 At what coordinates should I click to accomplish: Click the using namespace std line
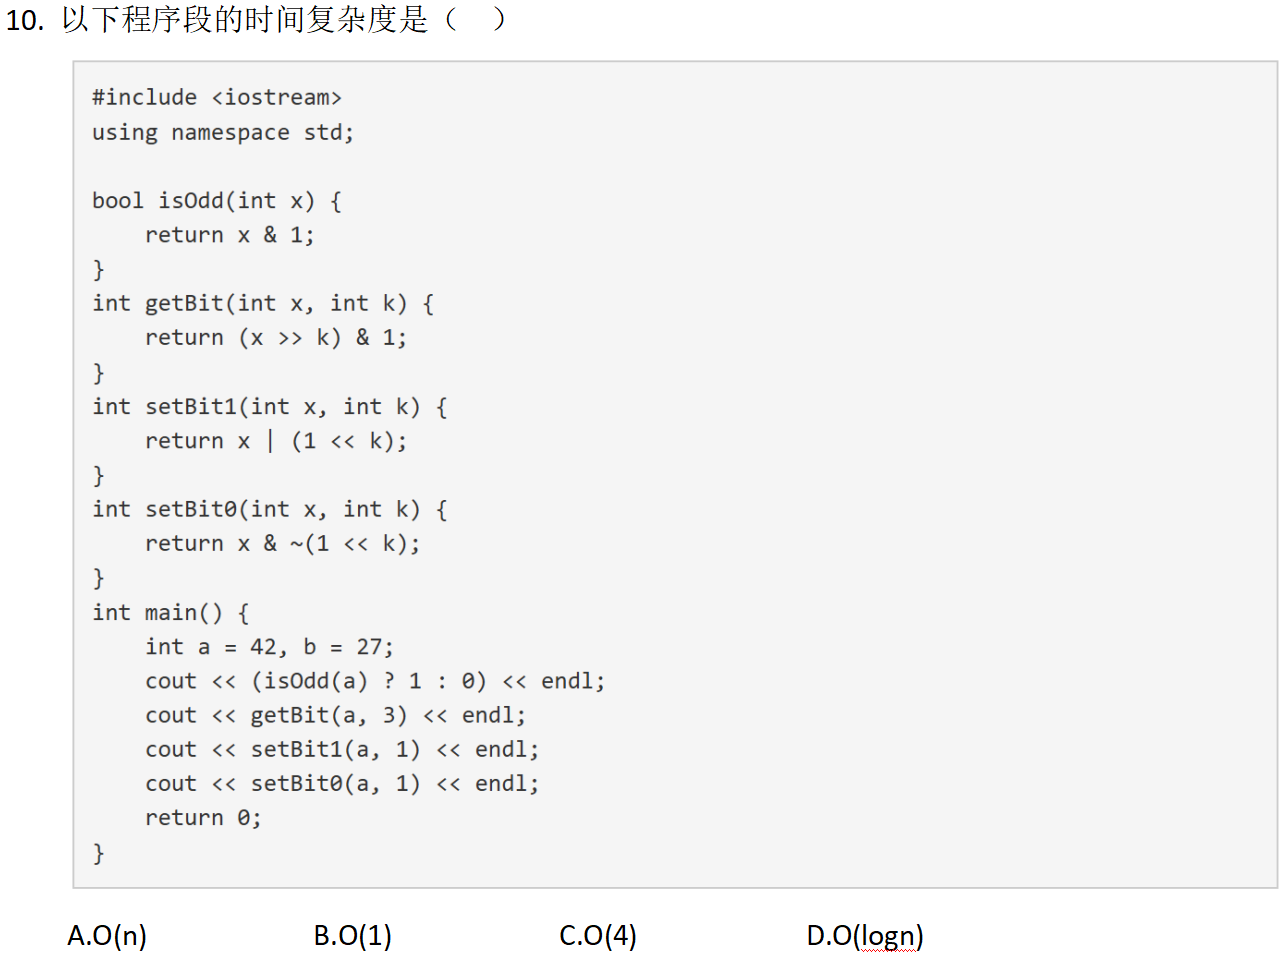(x=222, y=132)
